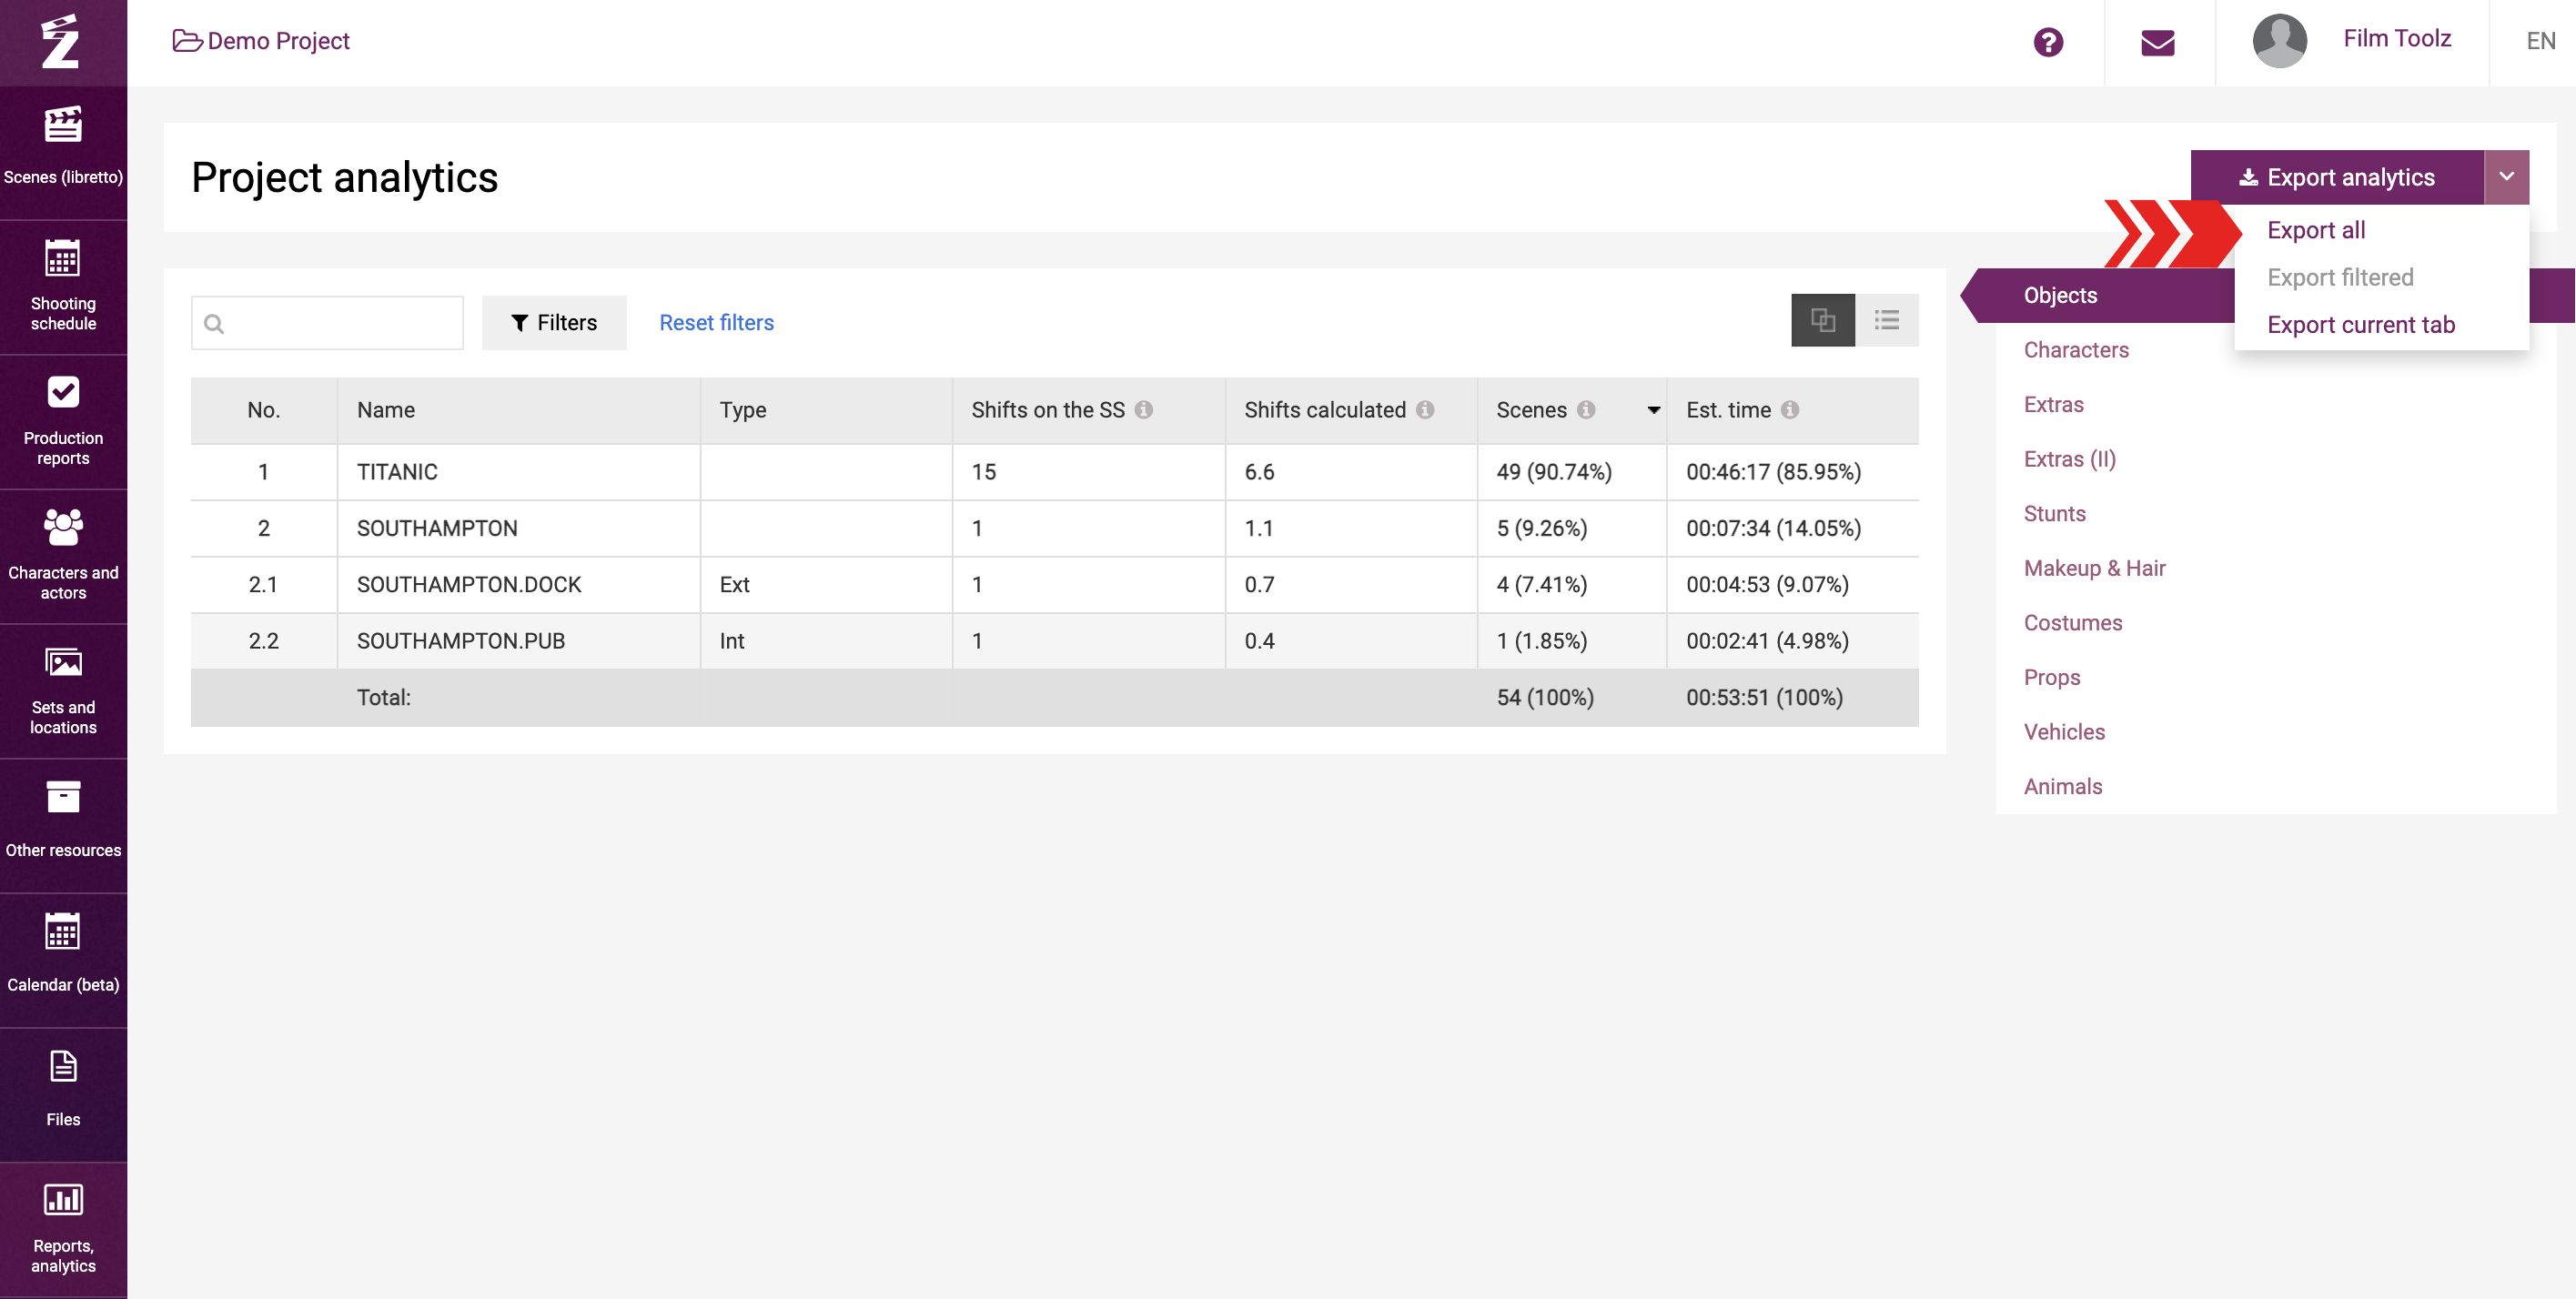This screenshot has height=1299, width=2576.
Task: Click scenes value 49 (90.74%)
Action: click(x=1554, y=472)
